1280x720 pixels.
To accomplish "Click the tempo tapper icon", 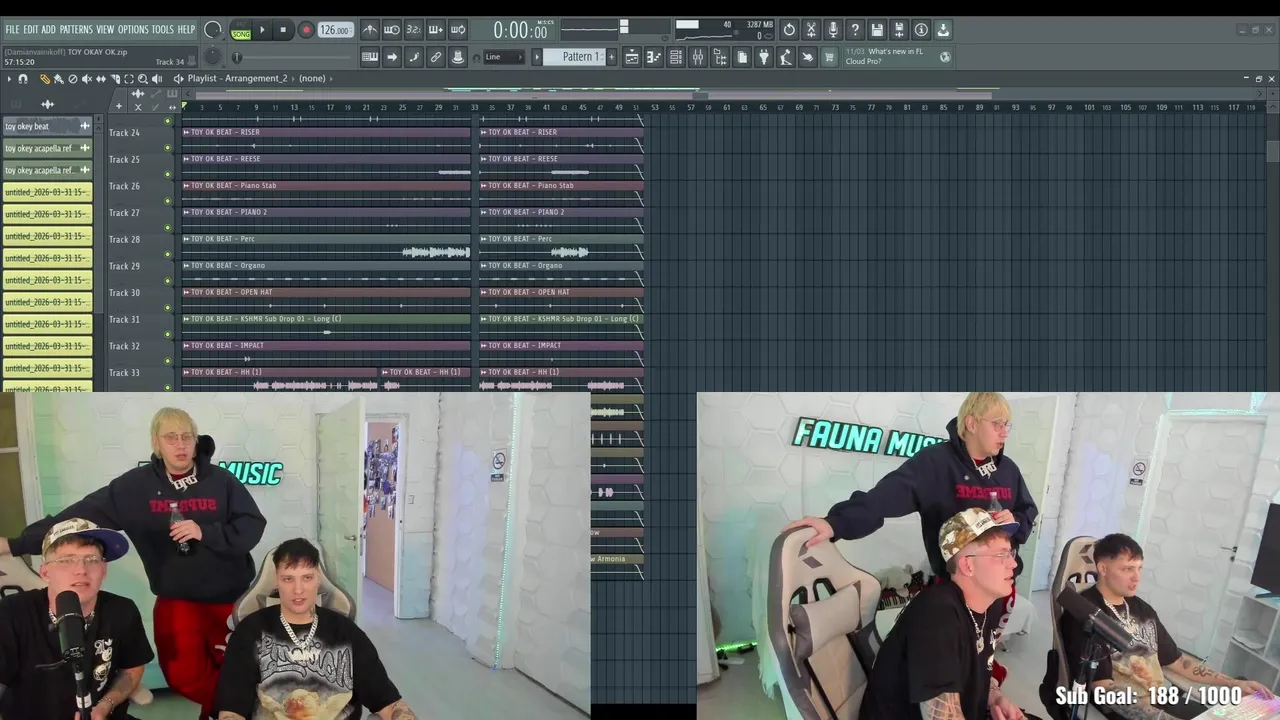I will [x=786, y=57].
